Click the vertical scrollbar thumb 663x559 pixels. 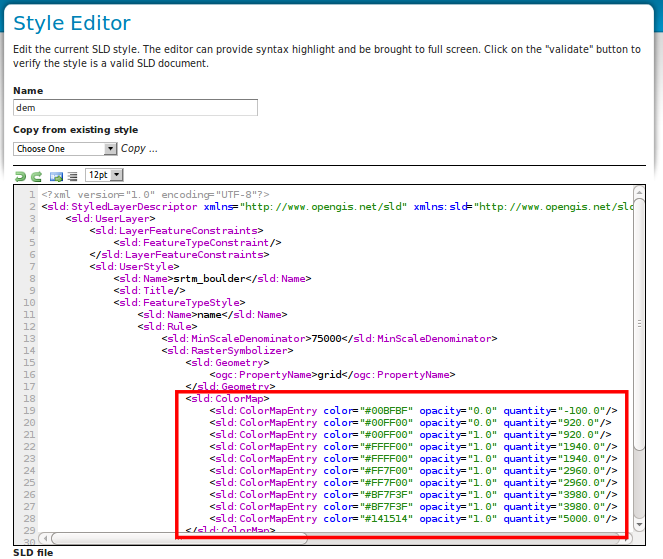639,324
